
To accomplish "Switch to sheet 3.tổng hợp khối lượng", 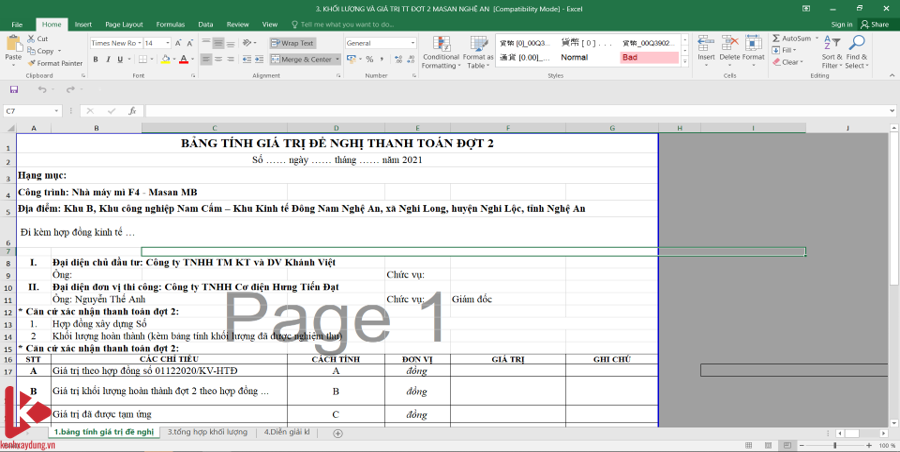I will [207, 432].
